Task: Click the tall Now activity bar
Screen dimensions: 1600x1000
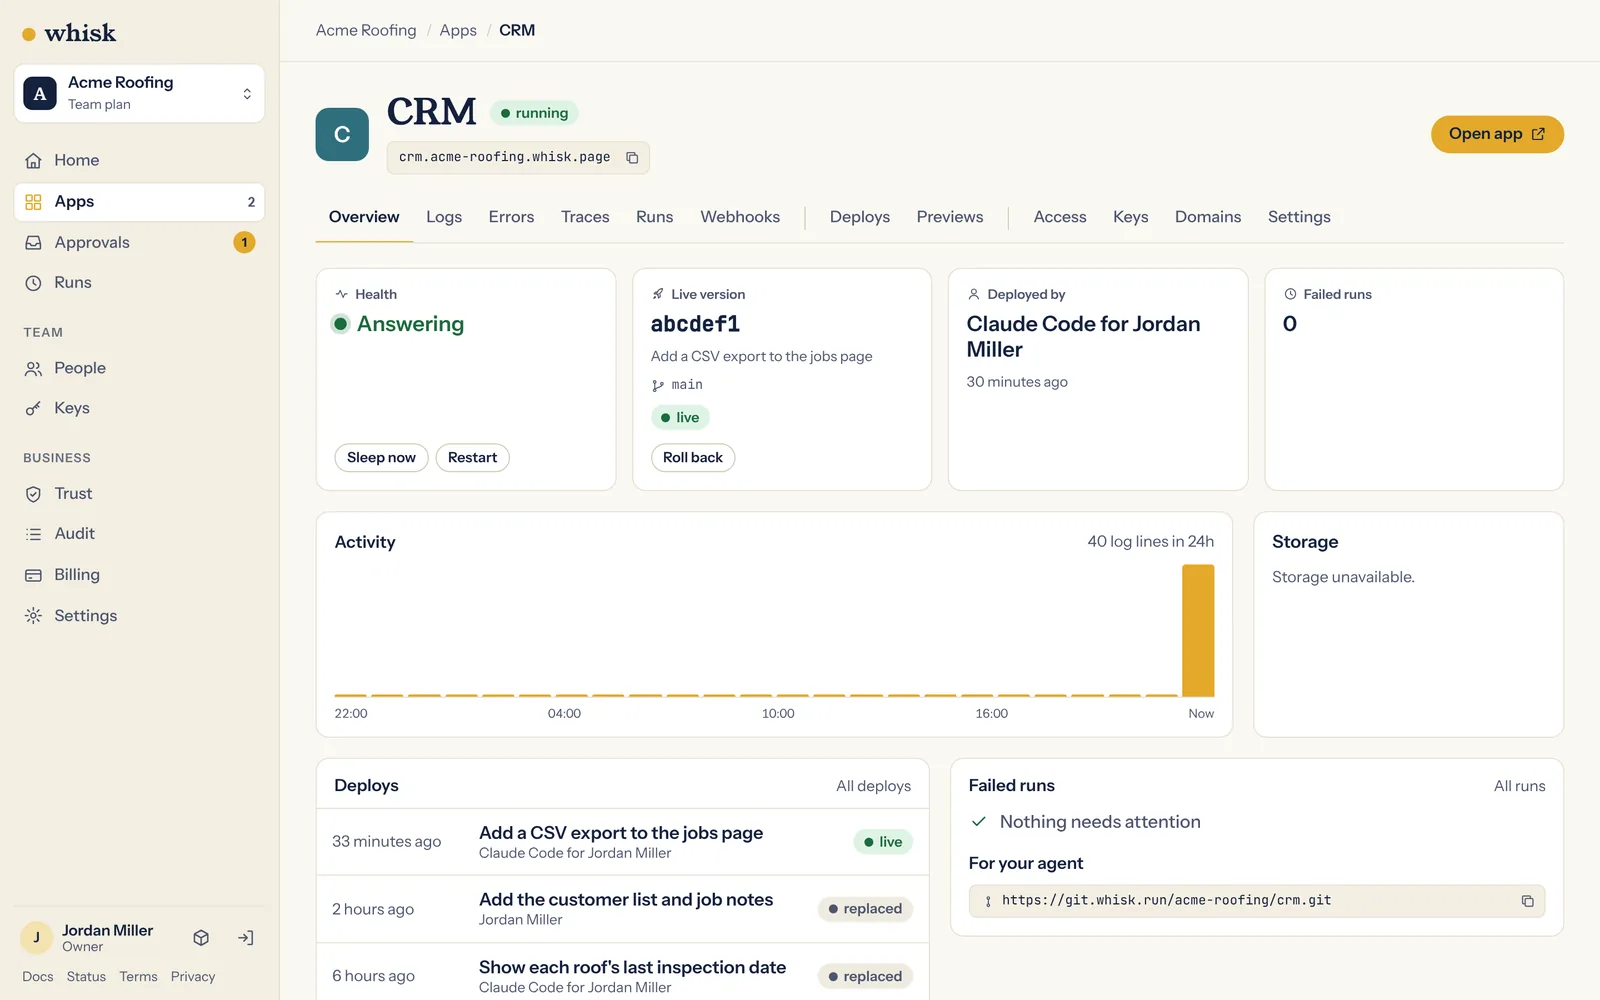Action: pos(1198,631)
